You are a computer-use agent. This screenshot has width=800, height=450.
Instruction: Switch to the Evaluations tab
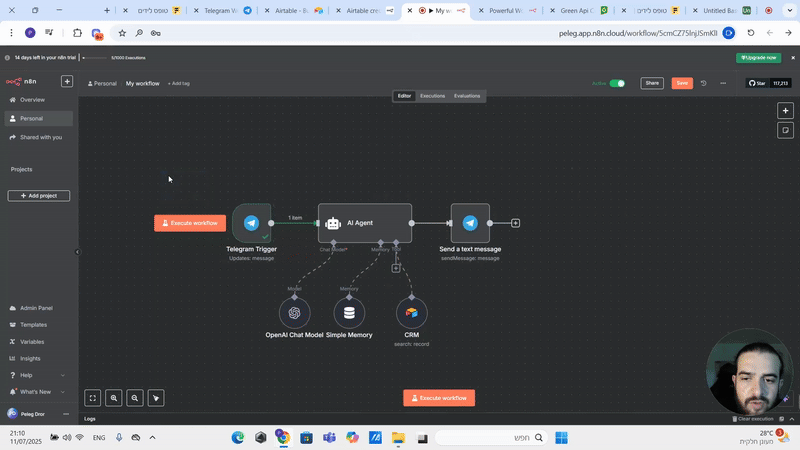click(x=467, y=96)
